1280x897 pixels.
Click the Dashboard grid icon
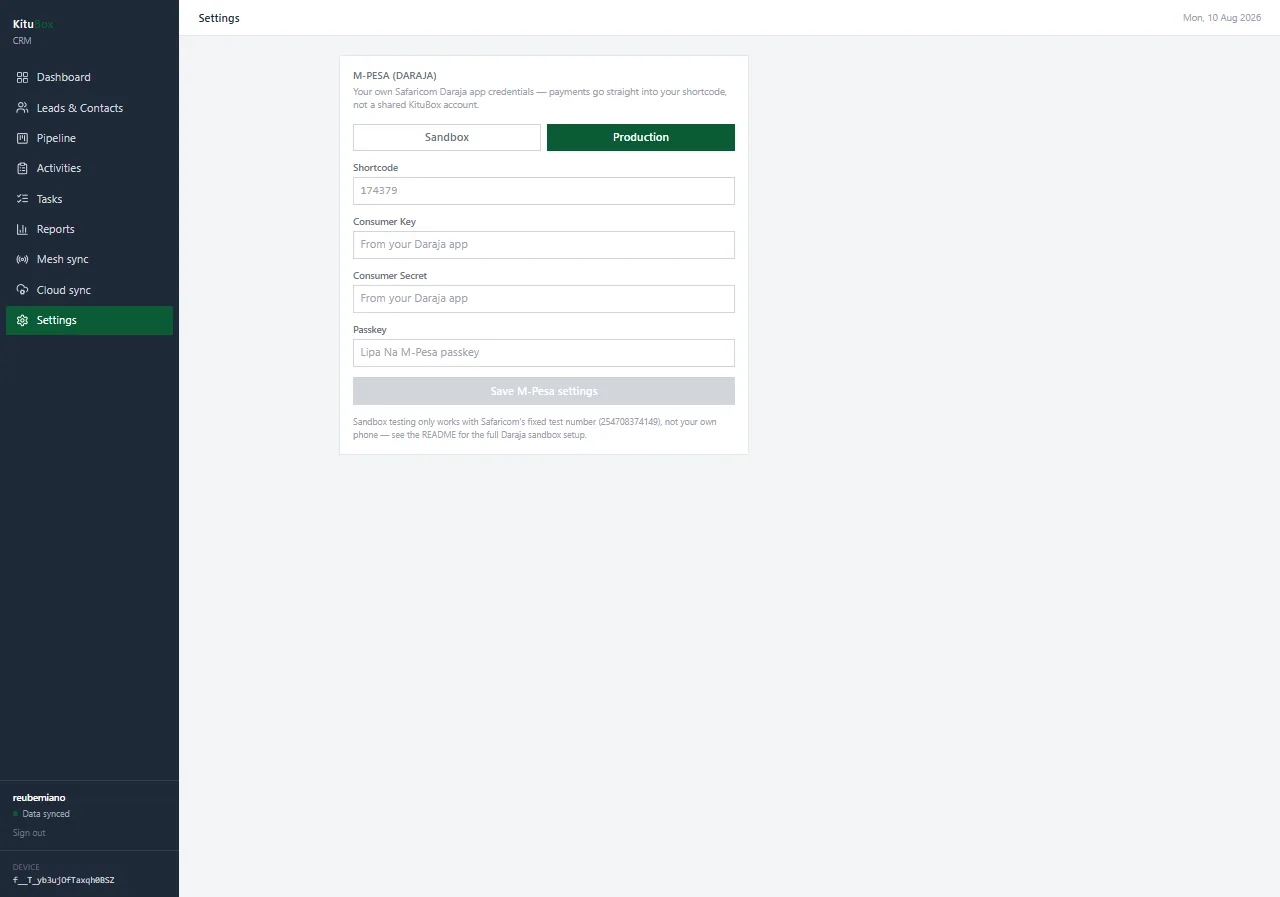click(x=23, y=77)
